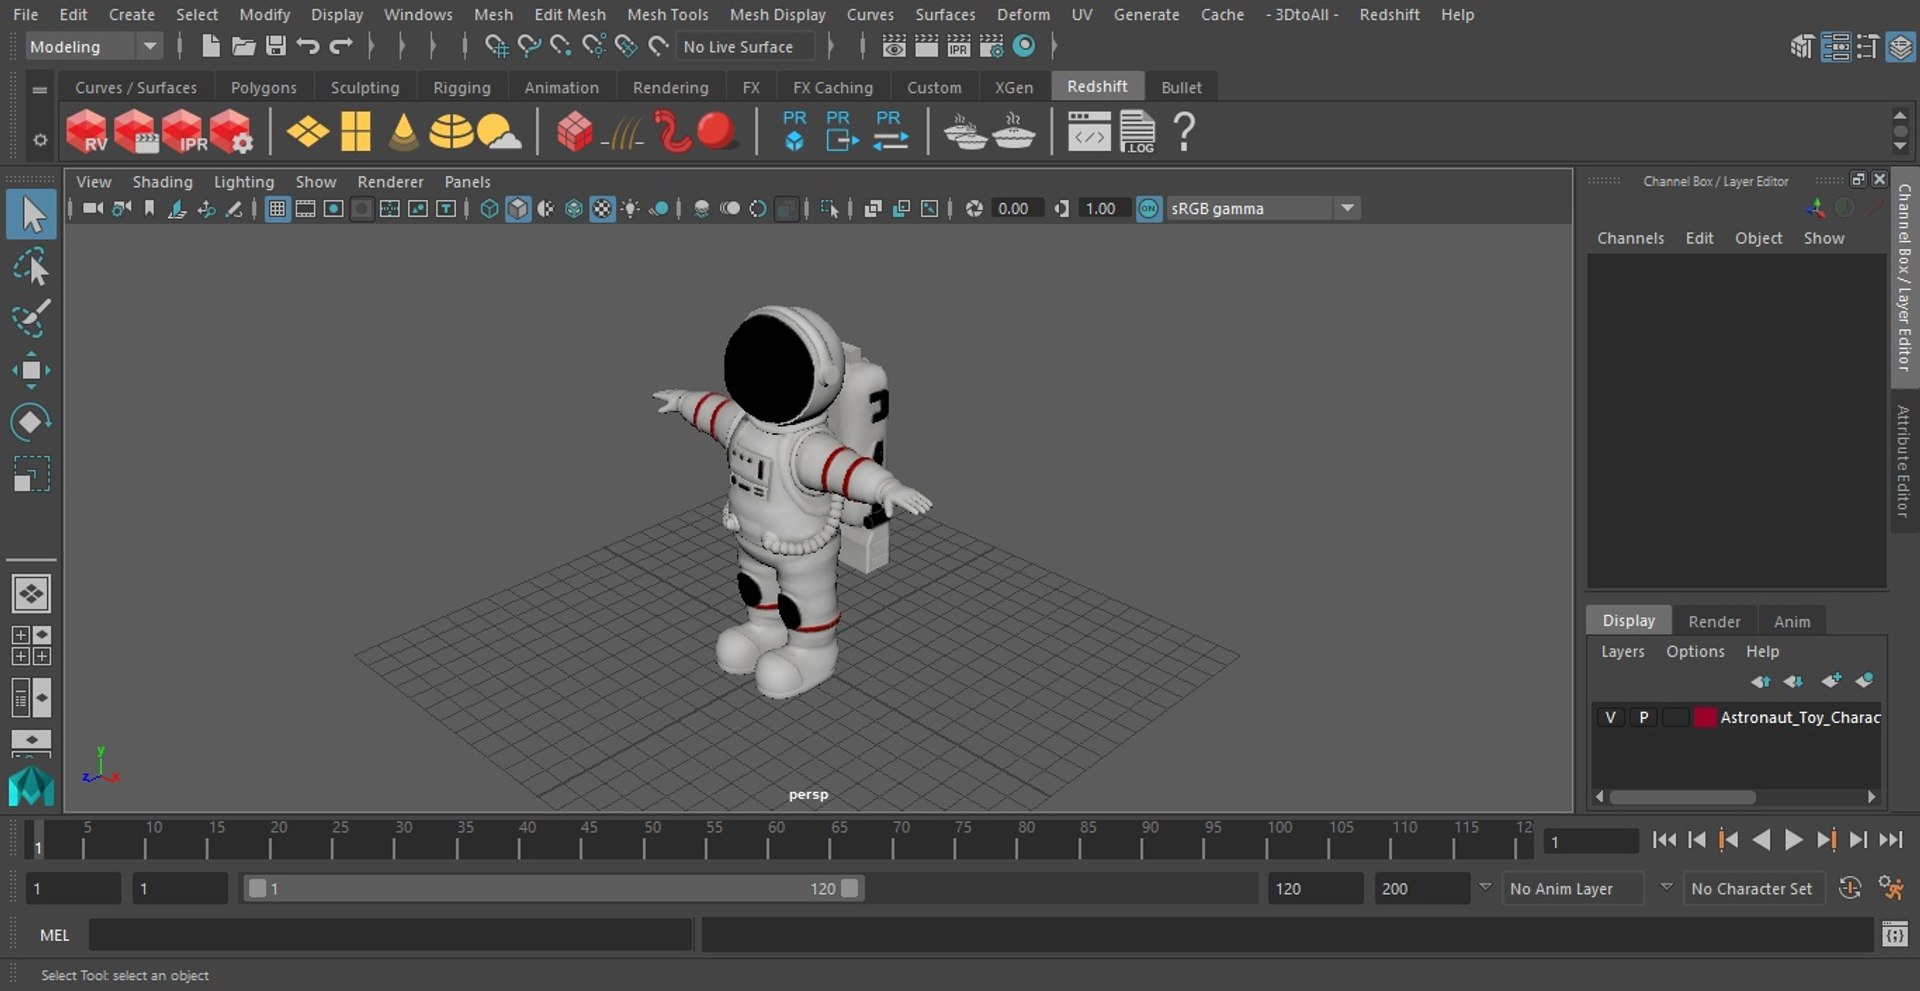Open the Redshift LOG icon
1920x991 pixels.
tap(1137, 132)
